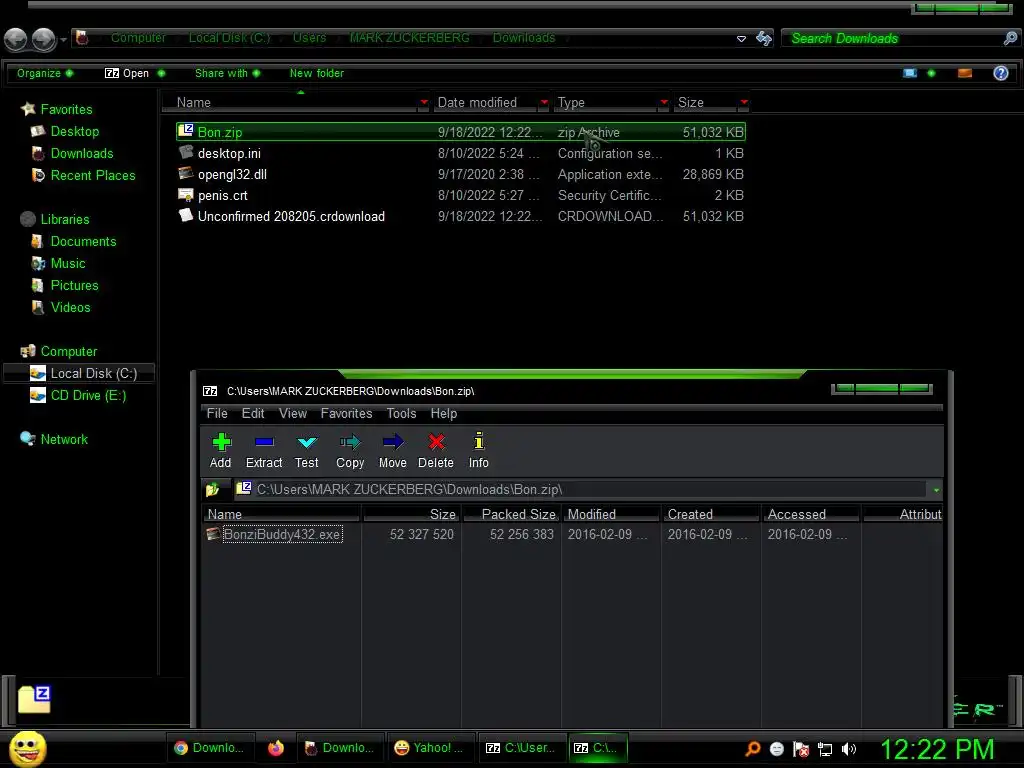The width and height of the screenshot is (1024, 768).
Task: Go up one folder in 7-Zip
Action: 213,489
